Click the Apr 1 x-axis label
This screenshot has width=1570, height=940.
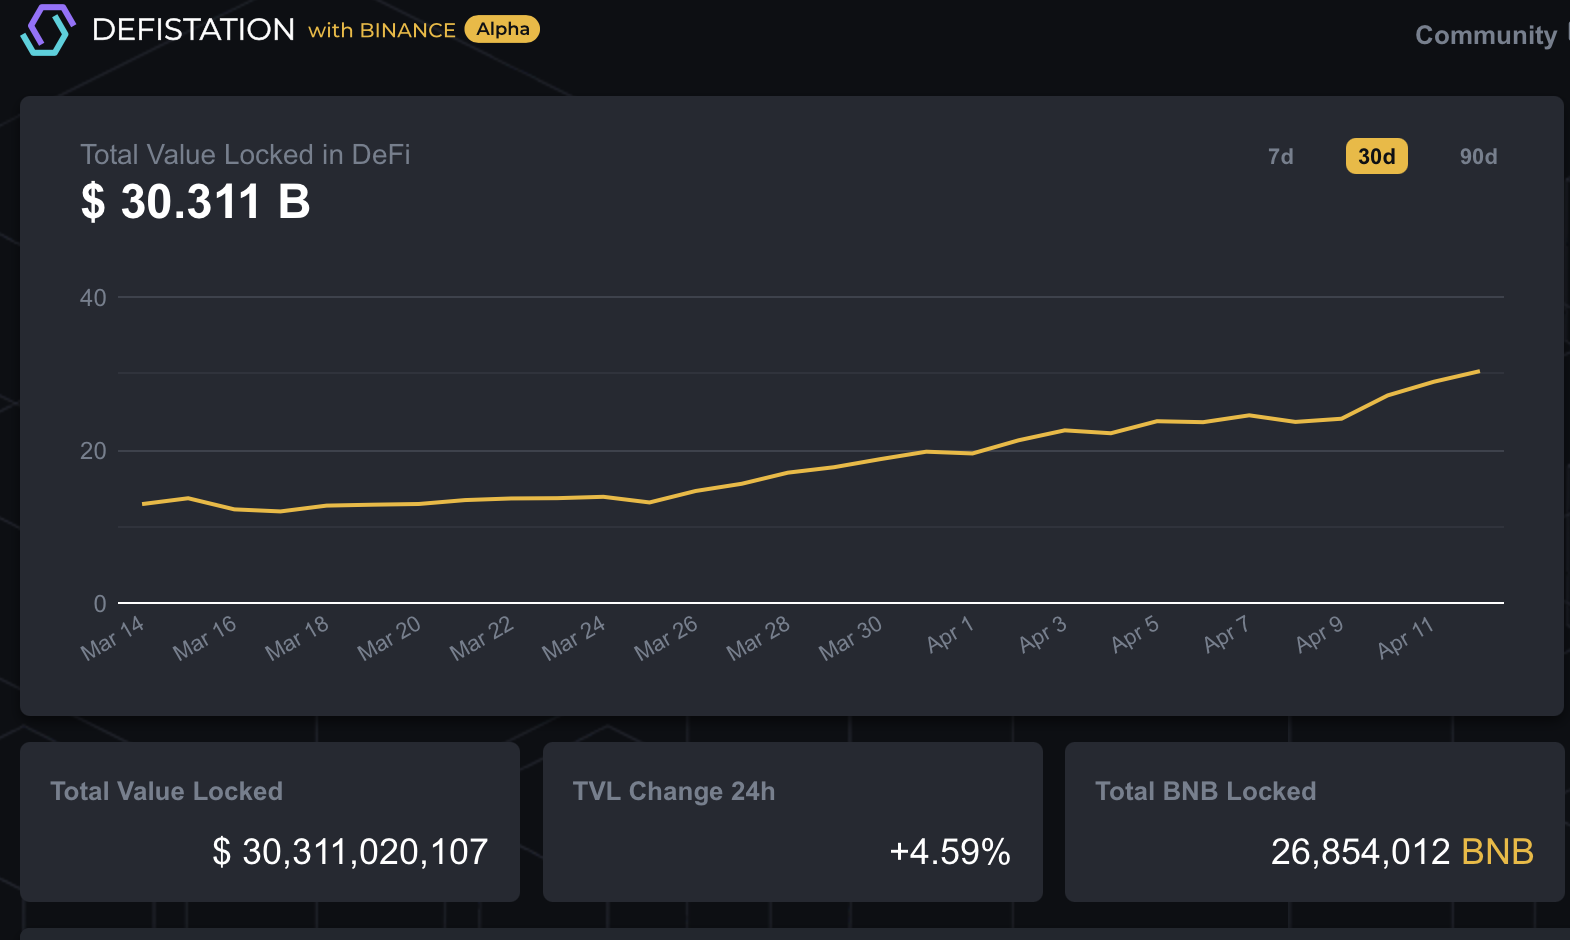949,635
